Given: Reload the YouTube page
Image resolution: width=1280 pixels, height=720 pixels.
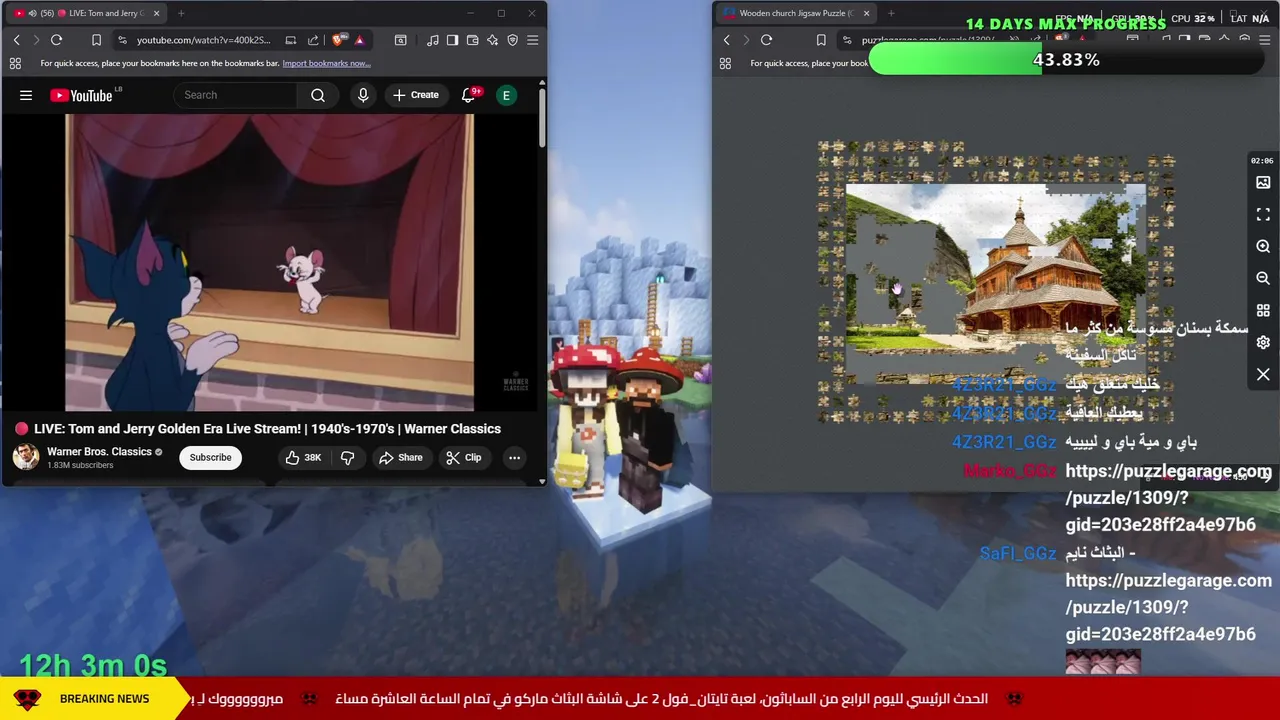Looking at the screenshot, I should [56, 40].
